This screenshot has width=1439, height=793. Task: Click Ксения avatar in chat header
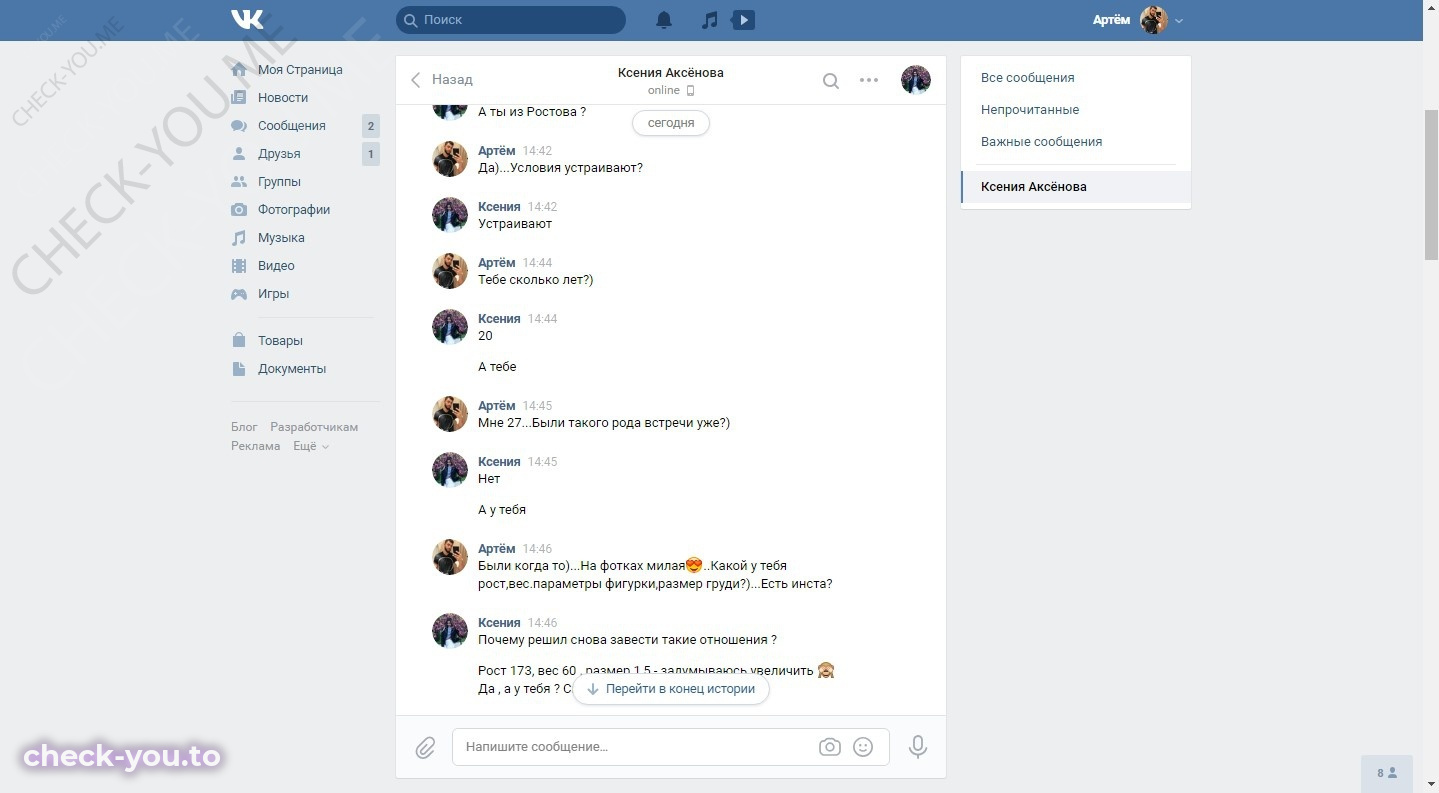pos(916,80)
